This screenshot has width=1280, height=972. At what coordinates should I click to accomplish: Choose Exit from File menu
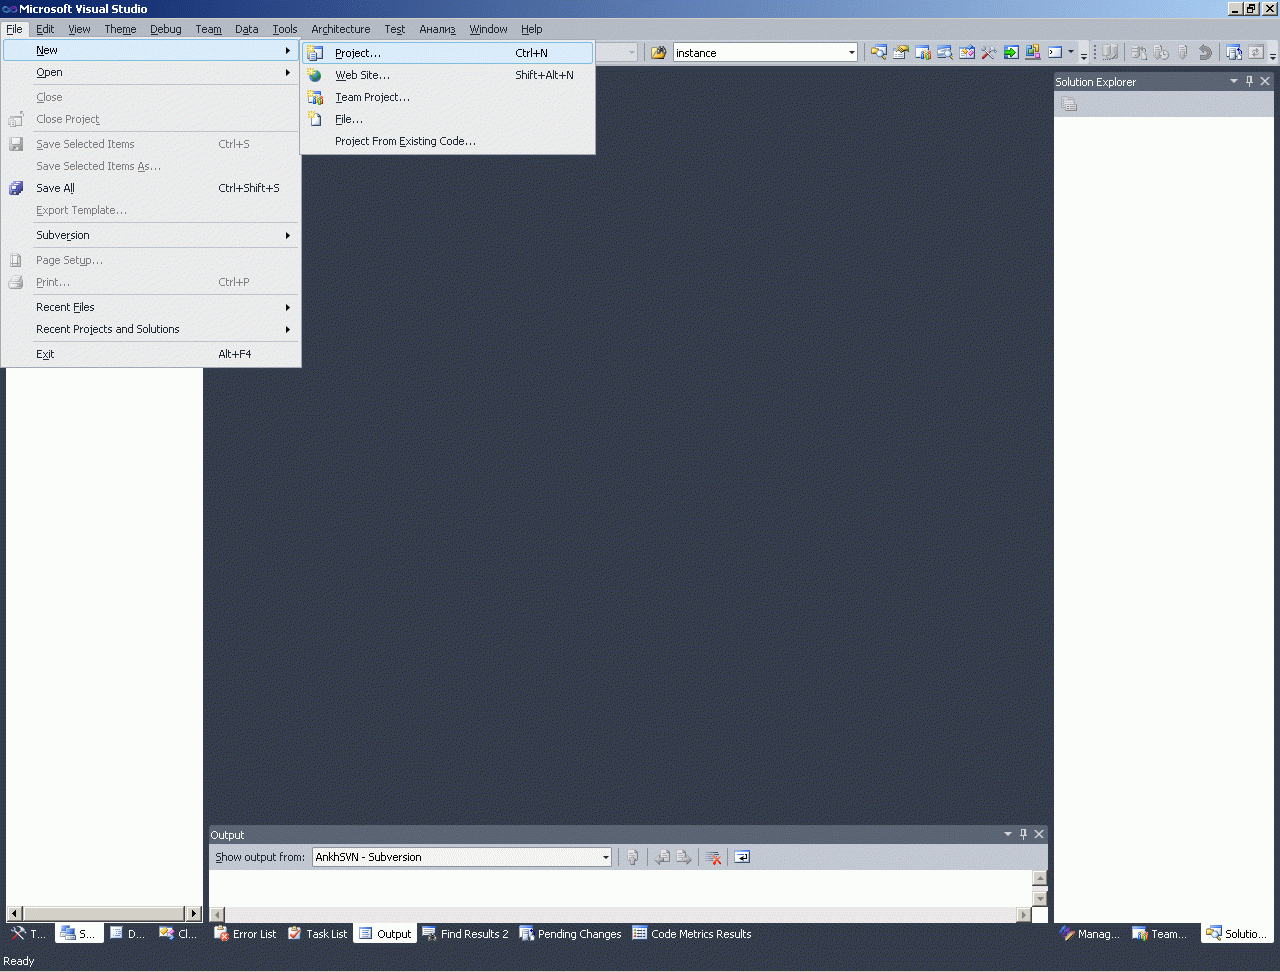click(x=151, y=354)
